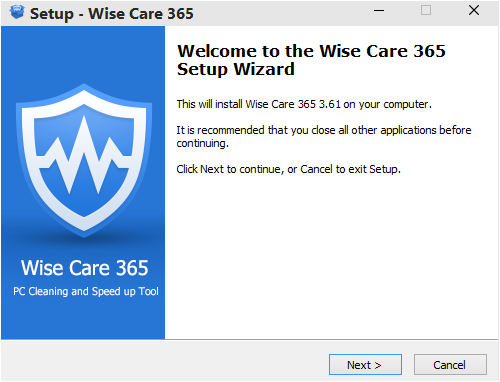
Task: Click the "PC Cleaning and Speed up Tool" tagline
Action: [x=86, y=291]
